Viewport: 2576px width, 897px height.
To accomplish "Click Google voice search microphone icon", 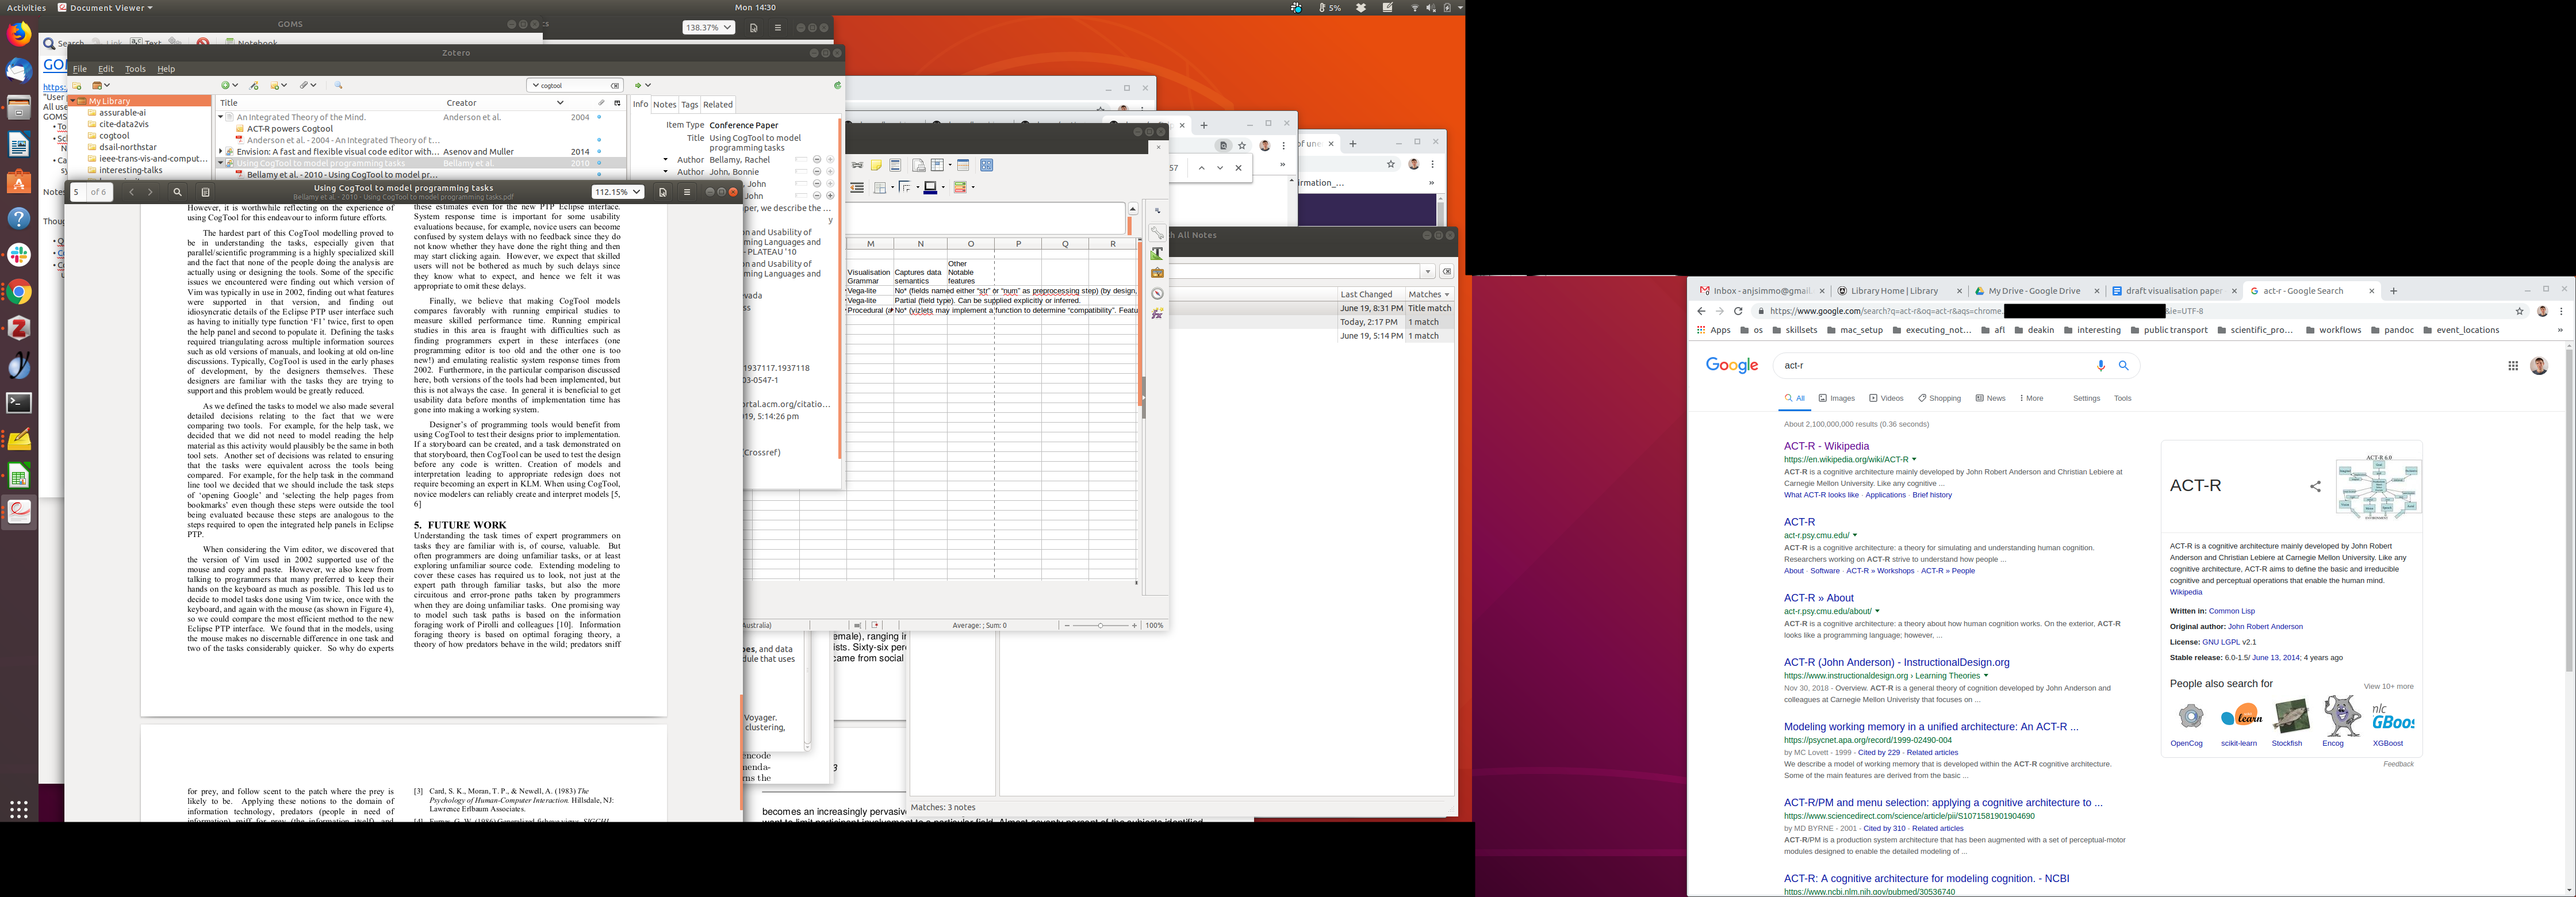I will 2100,366.
